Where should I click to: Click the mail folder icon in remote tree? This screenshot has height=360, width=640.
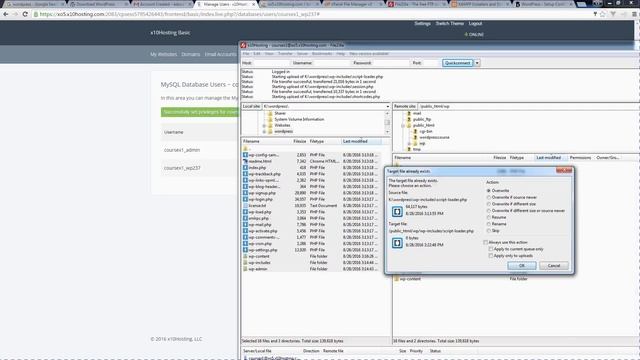(409, 113)
